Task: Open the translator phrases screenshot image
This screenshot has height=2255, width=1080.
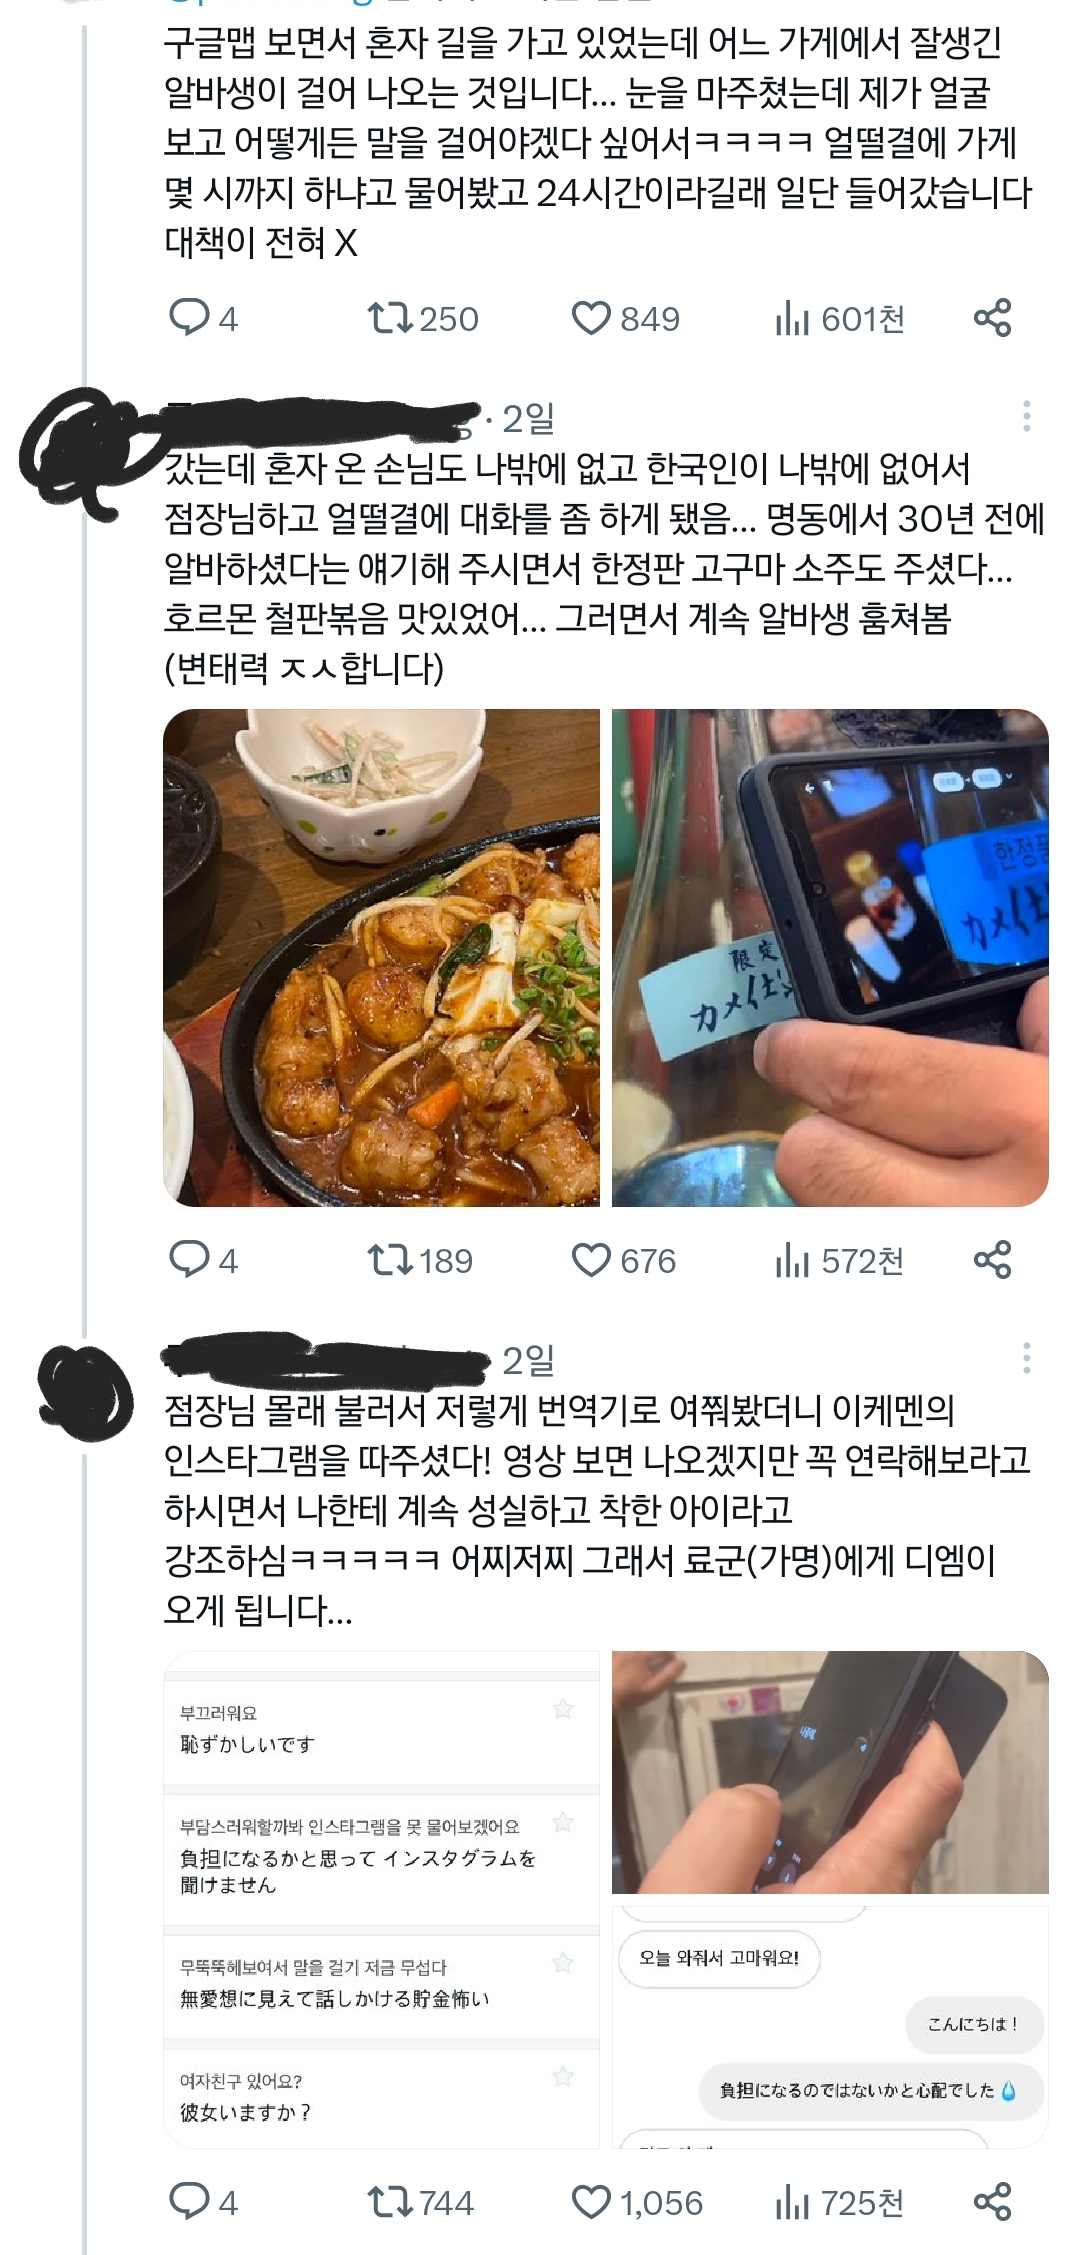Action: click(381, 1899)
